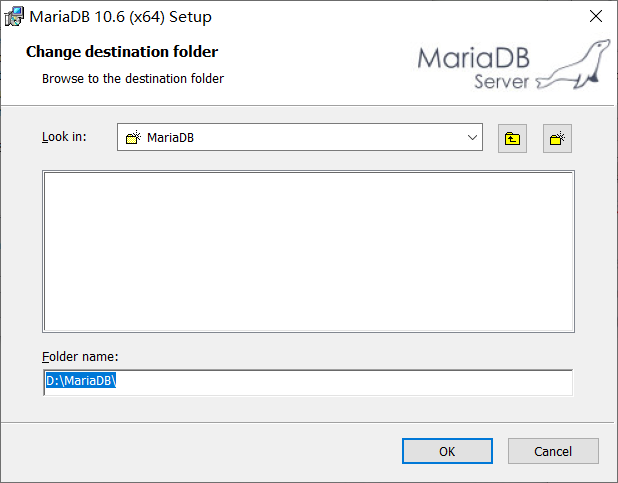This screenshot has height=483, width=618.
Task: Click the Folder name label
Action: click(x=80, y=356)
